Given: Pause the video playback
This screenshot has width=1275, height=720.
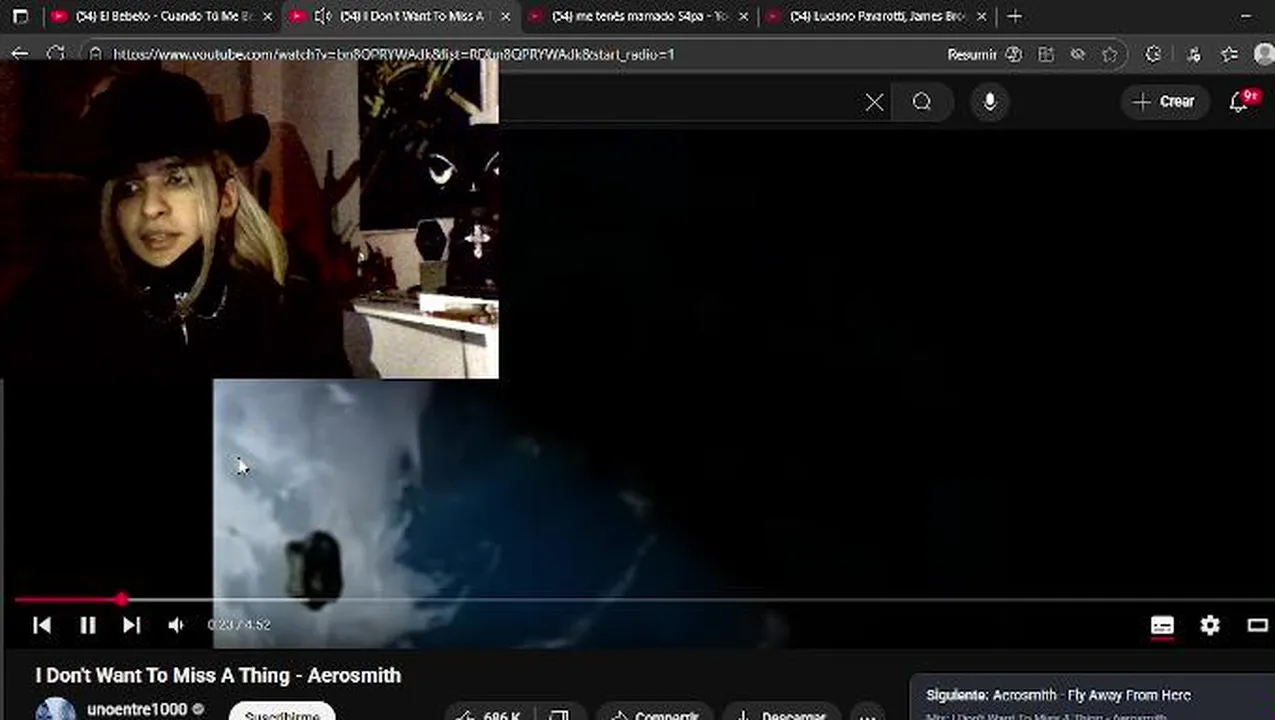Looking at the screenshot, I should [x=87, y=625].
